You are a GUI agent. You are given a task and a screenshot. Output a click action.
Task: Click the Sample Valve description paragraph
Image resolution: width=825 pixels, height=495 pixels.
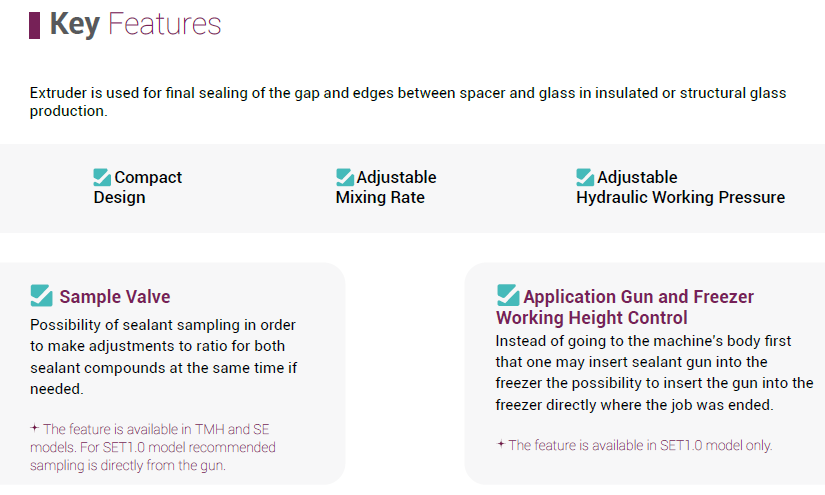click(163, 357)
